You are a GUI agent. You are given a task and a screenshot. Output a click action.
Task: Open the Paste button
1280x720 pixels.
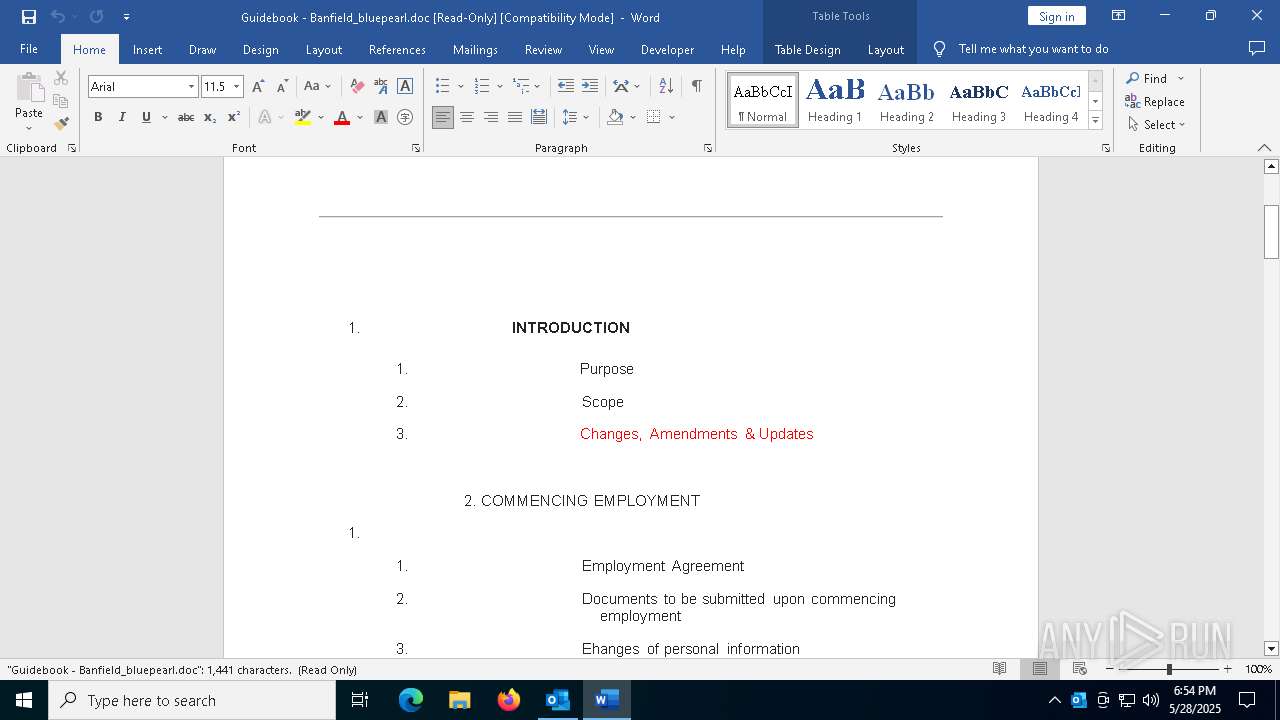(x=29, y=102)
